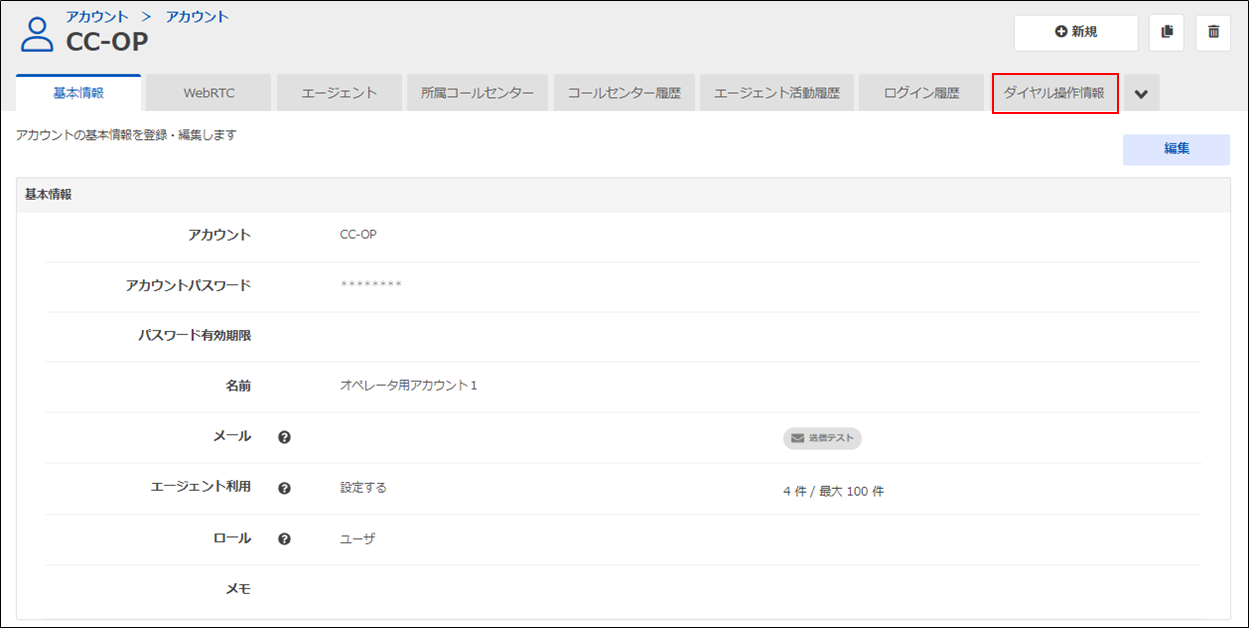
Task: Open the ダイヤル操作情報 tab
Action: 1054,93
